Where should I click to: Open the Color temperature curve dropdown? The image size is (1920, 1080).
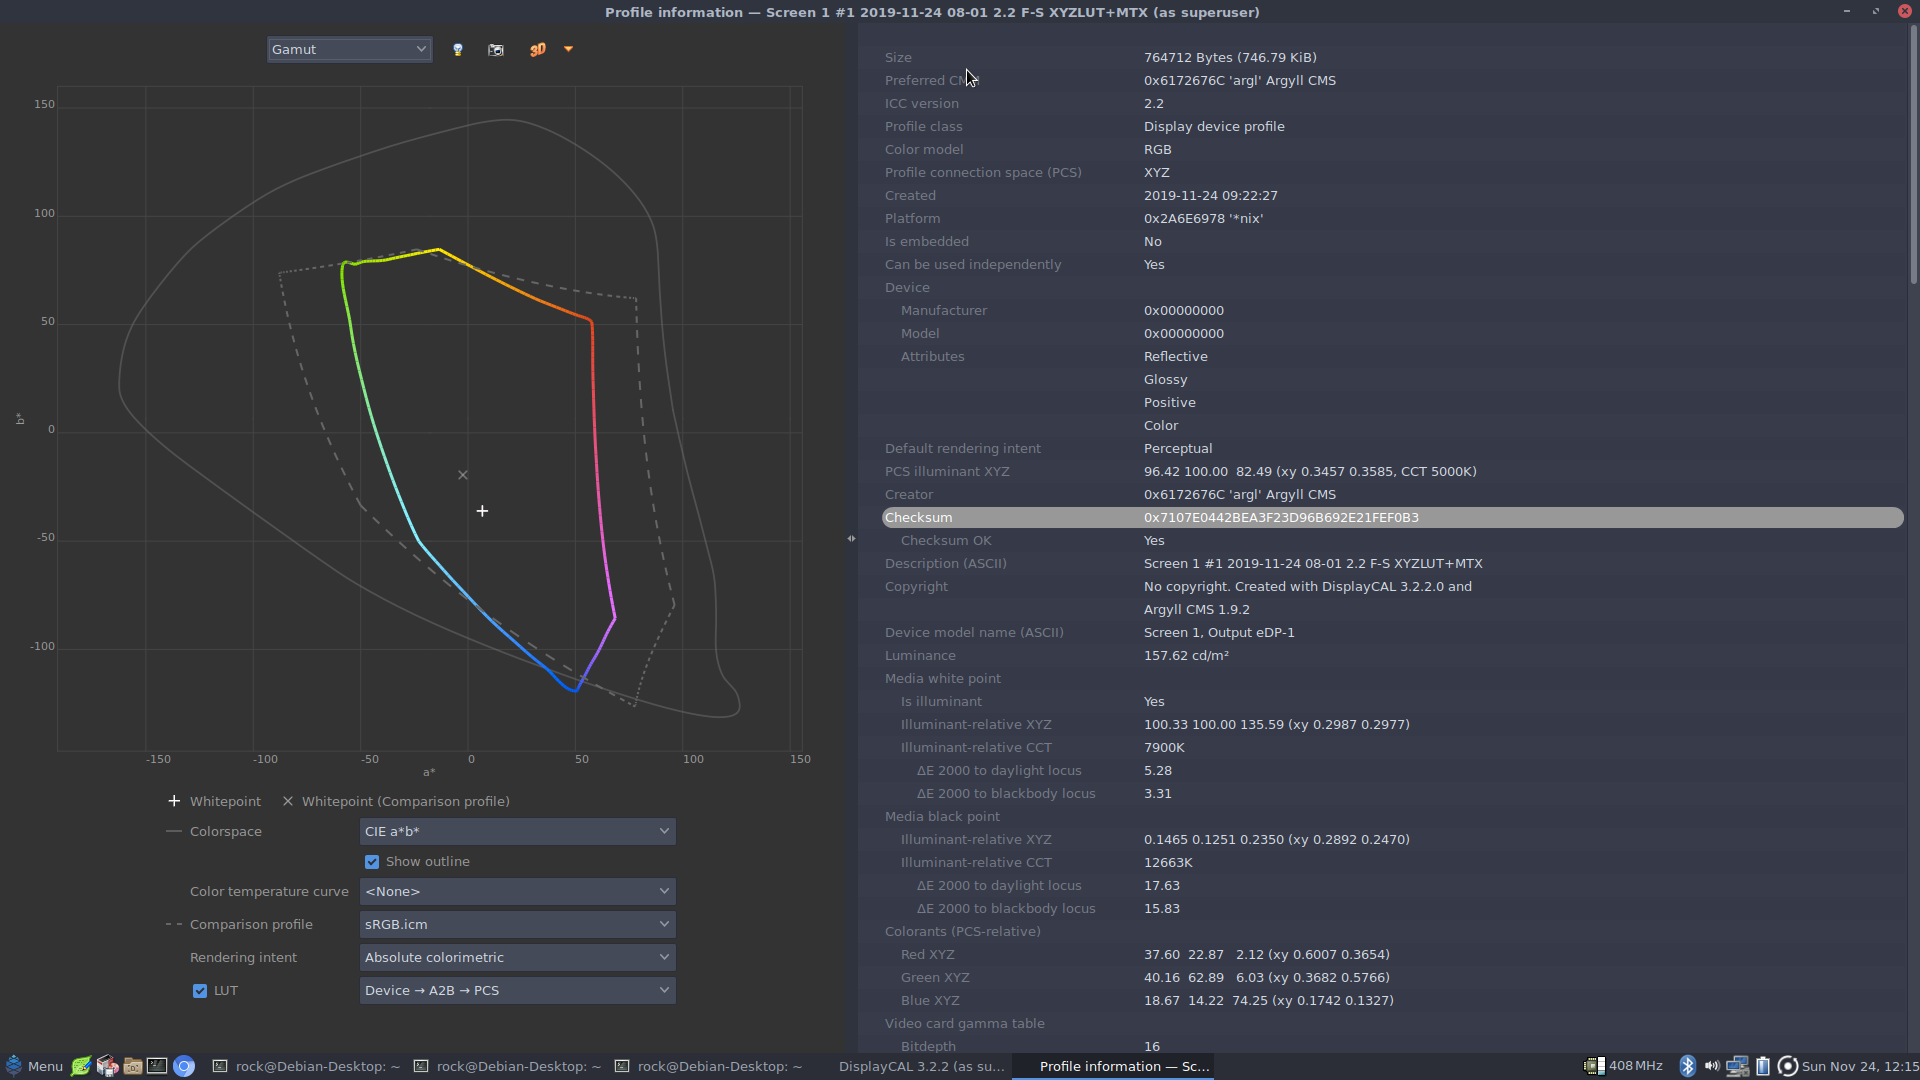coord(517,892)
